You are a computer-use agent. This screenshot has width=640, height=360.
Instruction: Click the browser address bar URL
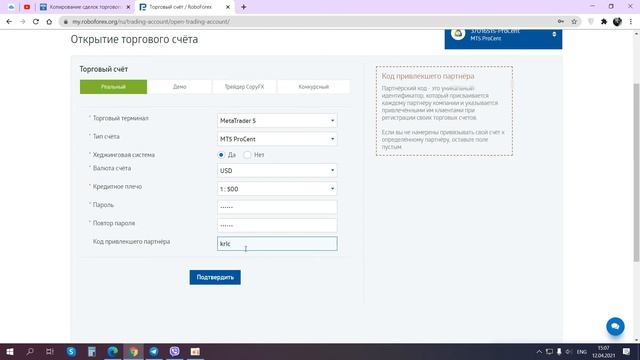(151, 22)
